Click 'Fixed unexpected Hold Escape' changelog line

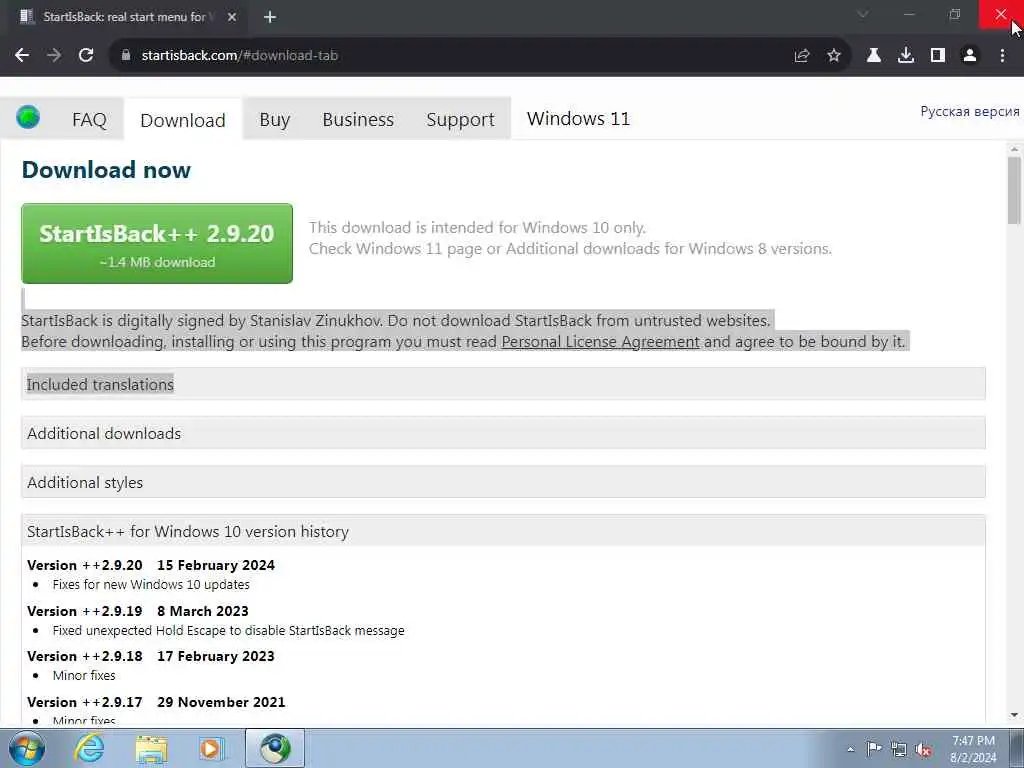click(x=229, y=630)
